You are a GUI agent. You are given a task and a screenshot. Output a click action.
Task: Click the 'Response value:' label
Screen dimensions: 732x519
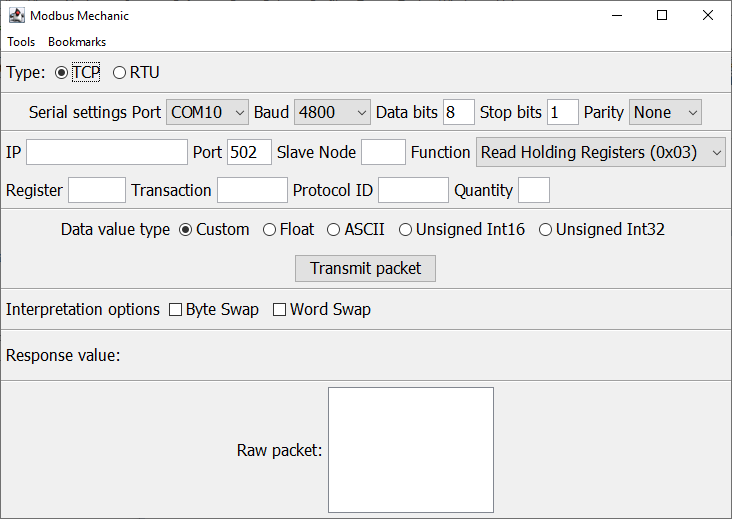[x=63, y=356]
